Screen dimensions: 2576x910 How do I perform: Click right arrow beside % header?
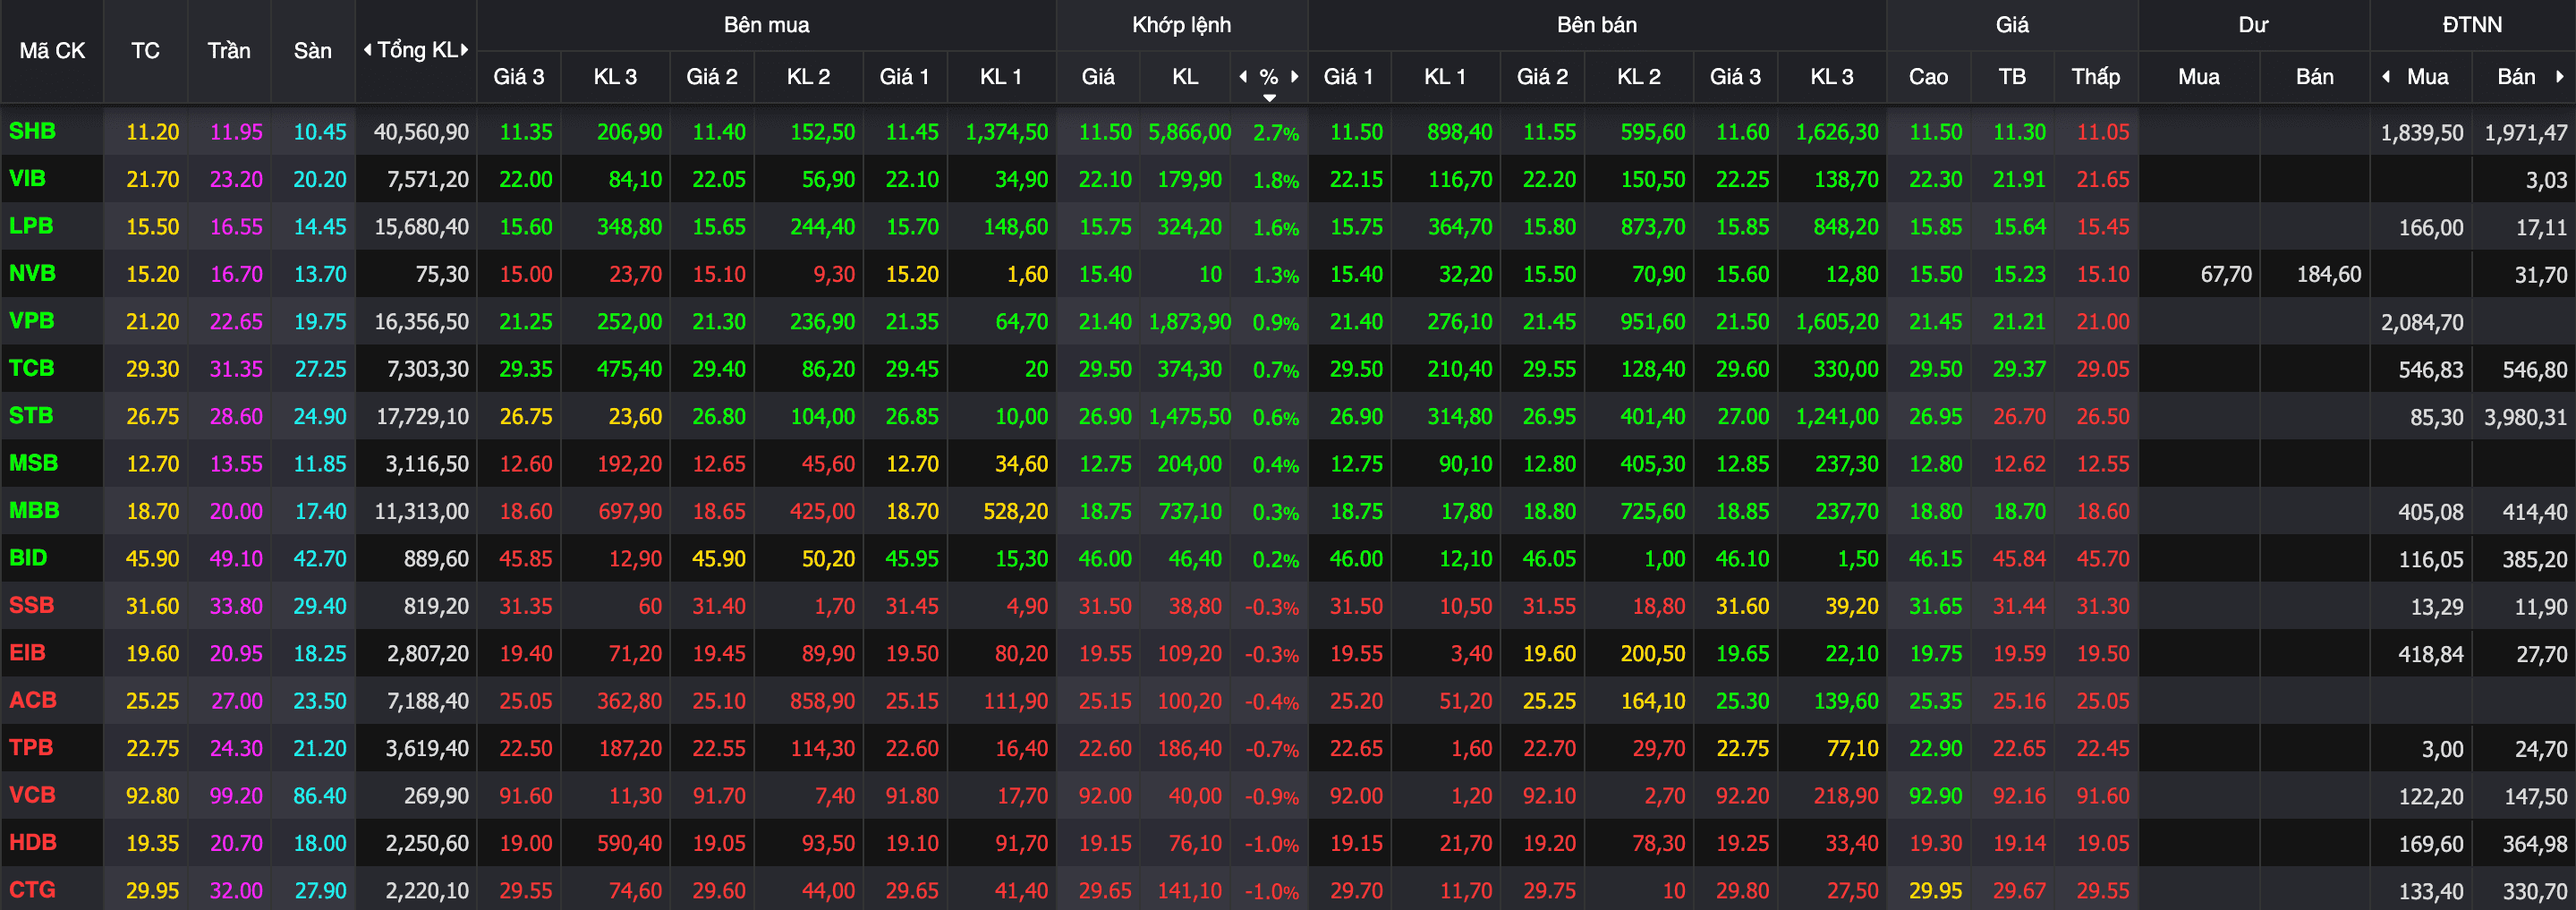tap(1295, 76)
